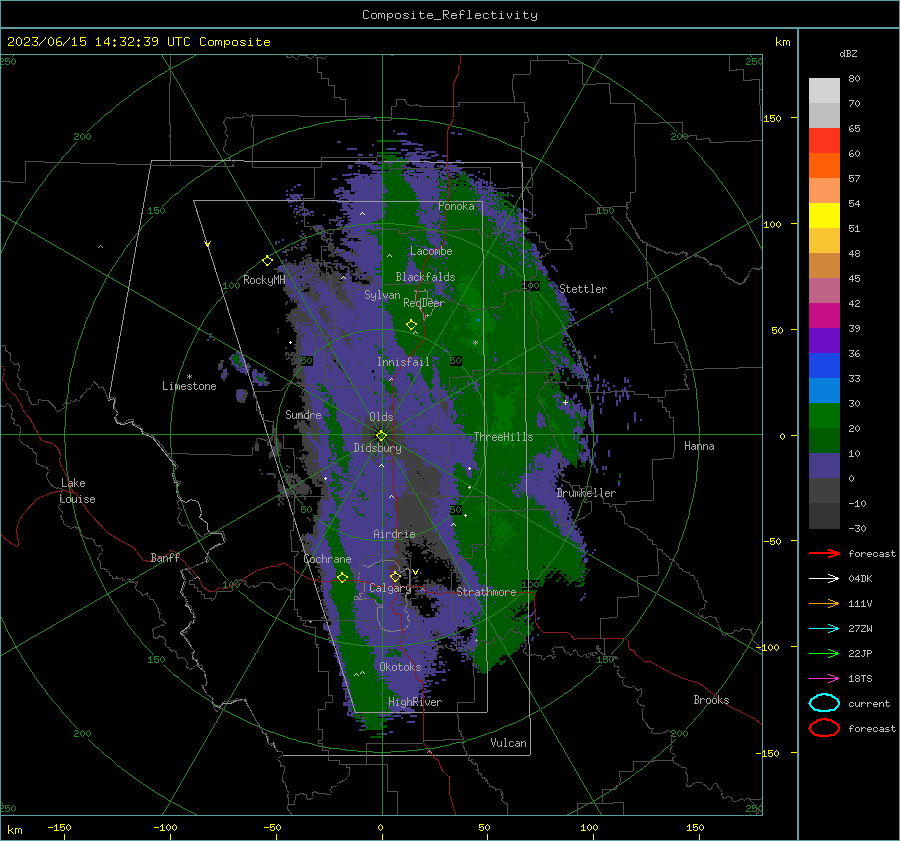Pick the magenta 18TS arrow symbol
This screenshot has height=841, width=900.
[824, 679]
